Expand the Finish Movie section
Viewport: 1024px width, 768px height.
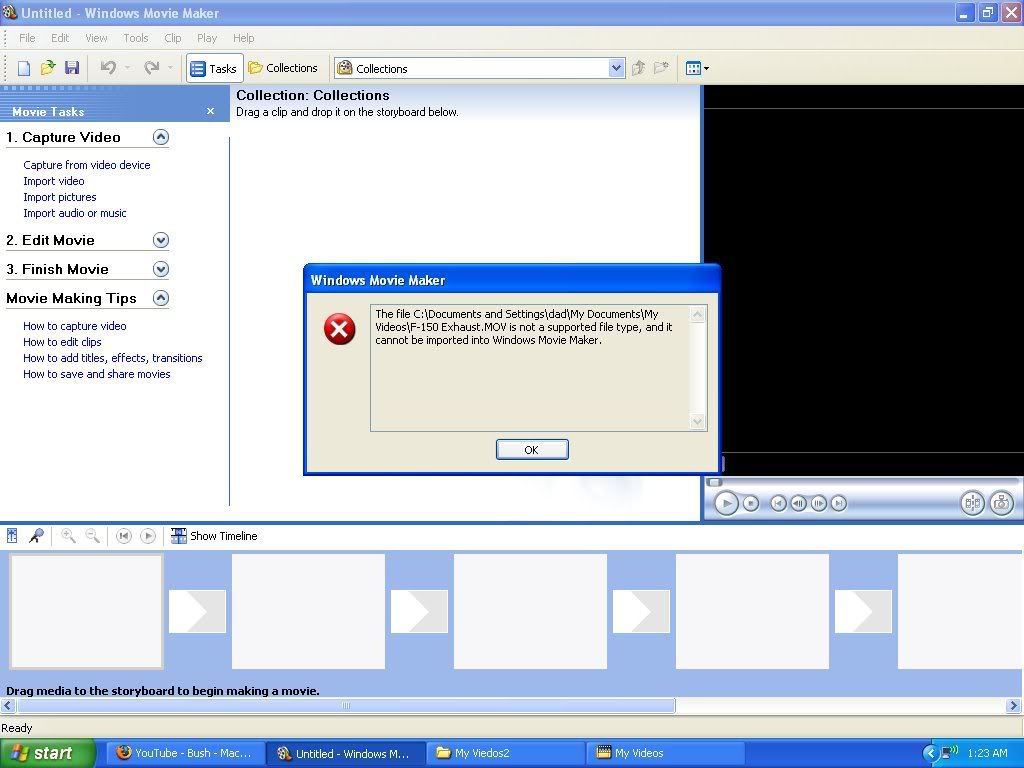coord(160,269)
